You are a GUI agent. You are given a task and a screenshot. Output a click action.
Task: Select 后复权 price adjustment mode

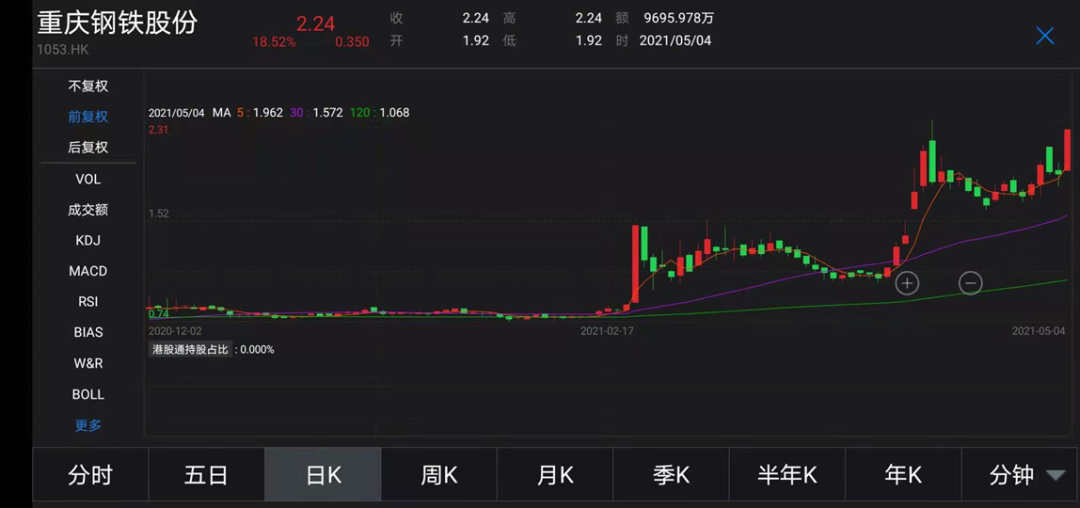point(88,147)
